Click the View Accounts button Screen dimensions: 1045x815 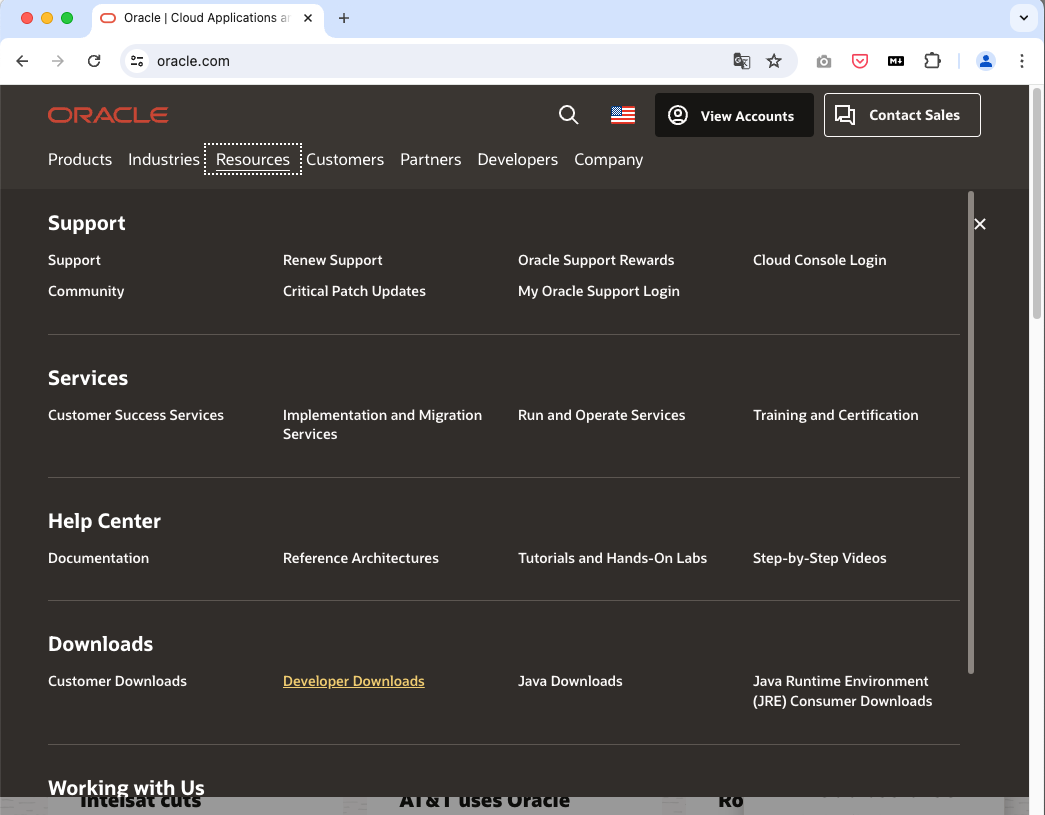[734, 115]
